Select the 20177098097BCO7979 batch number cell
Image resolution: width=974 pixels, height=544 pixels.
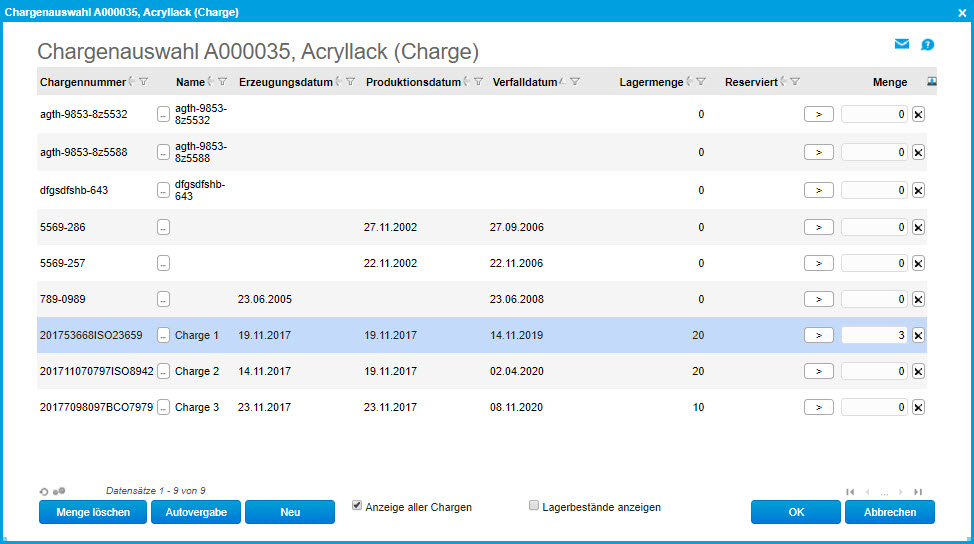click(x=96, y=407)
